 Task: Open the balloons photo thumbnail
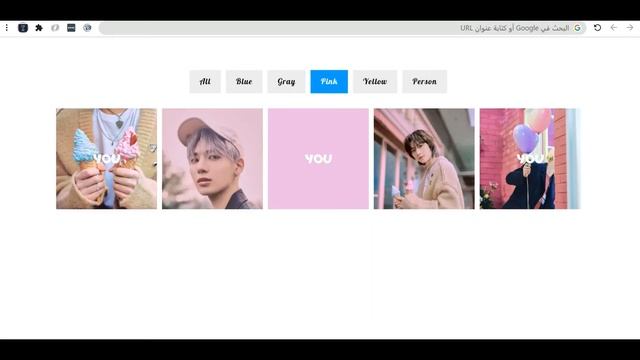pos(530,159)
